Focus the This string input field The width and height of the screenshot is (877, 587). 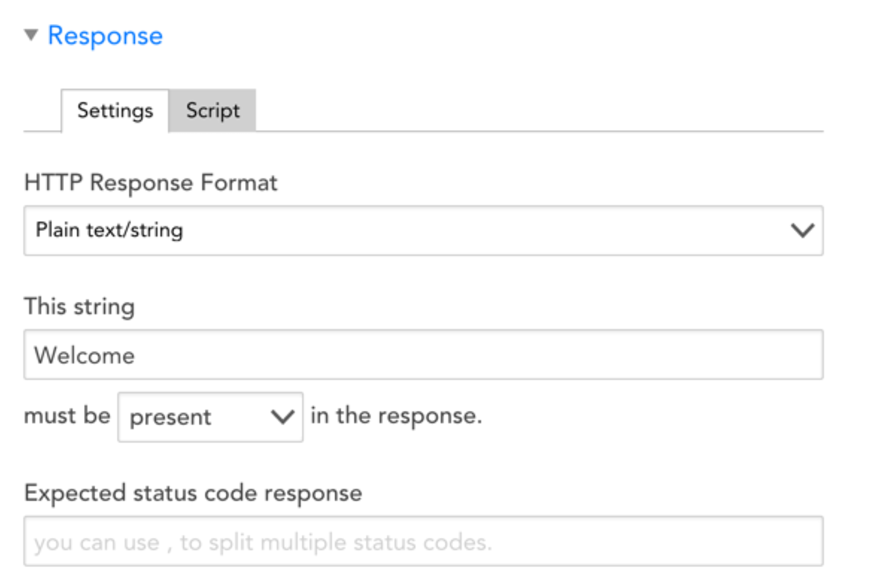(x=423, y=354)
